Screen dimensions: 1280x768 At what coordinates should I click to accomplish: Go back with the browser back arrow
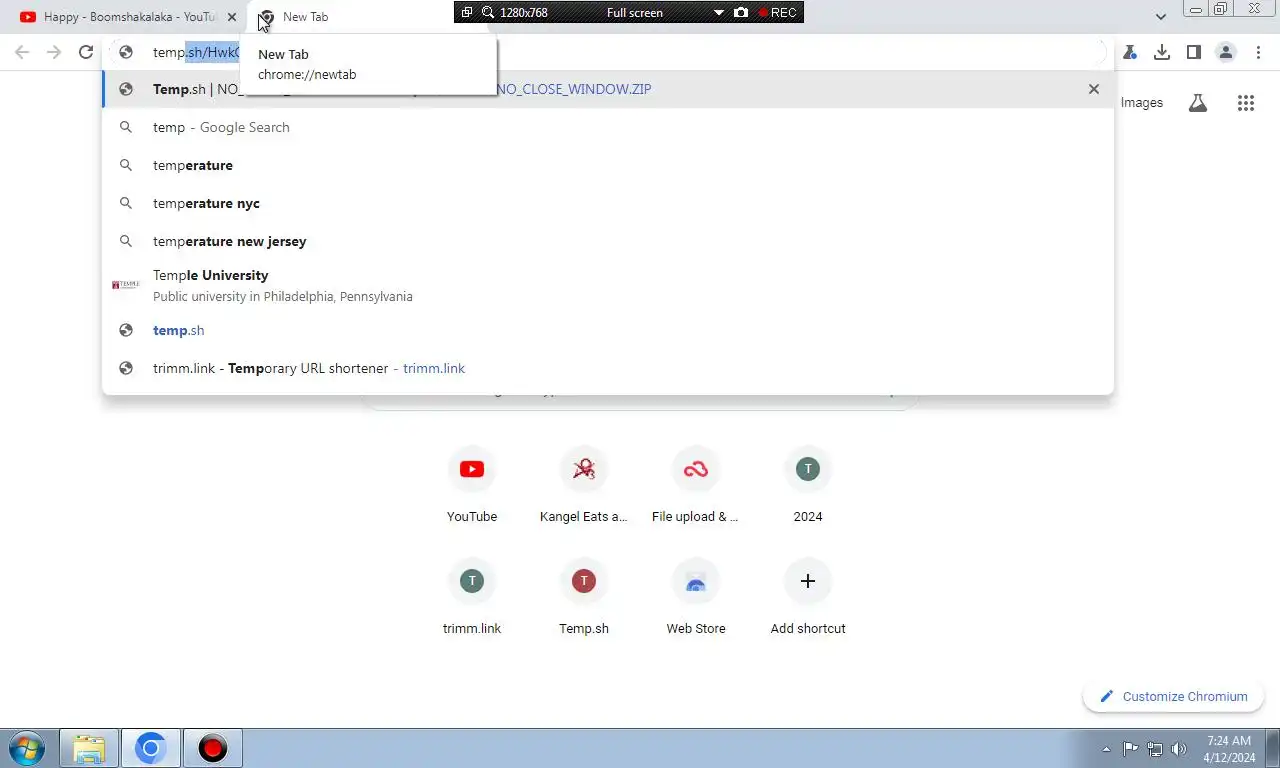[22, 52]
